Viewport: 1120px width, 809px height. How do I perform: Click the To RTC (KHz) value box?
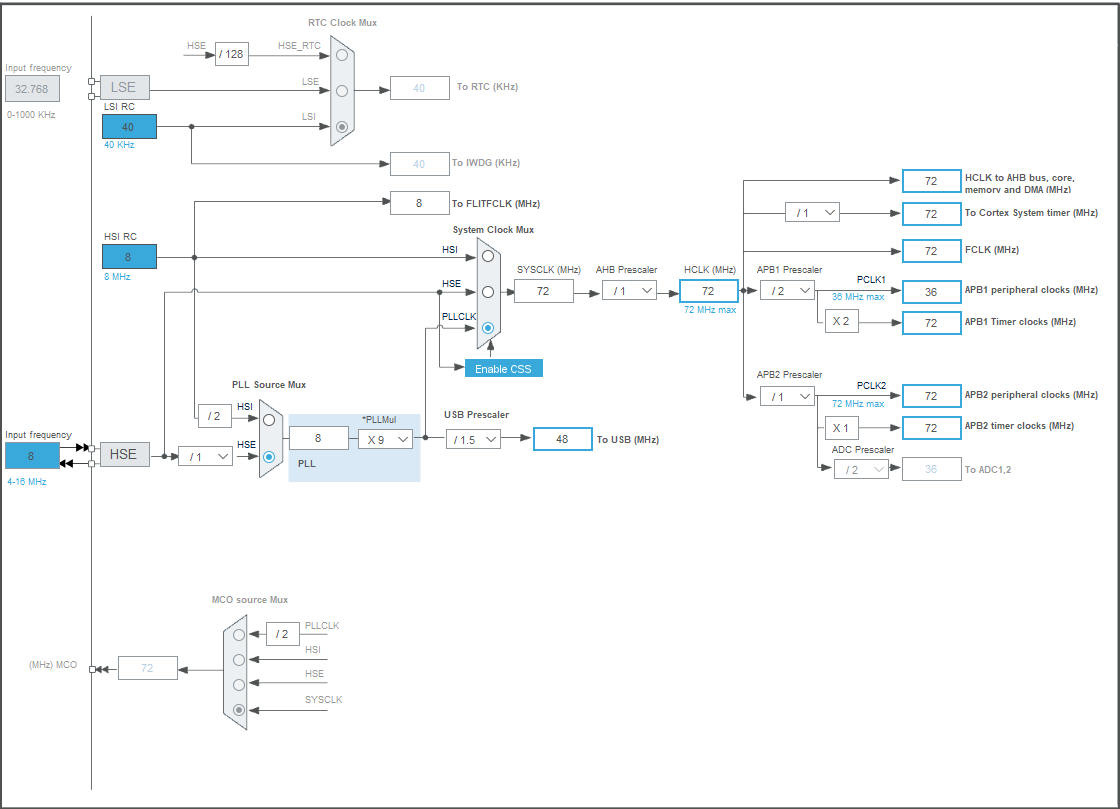pyautogui.click(x=420, y=88)
